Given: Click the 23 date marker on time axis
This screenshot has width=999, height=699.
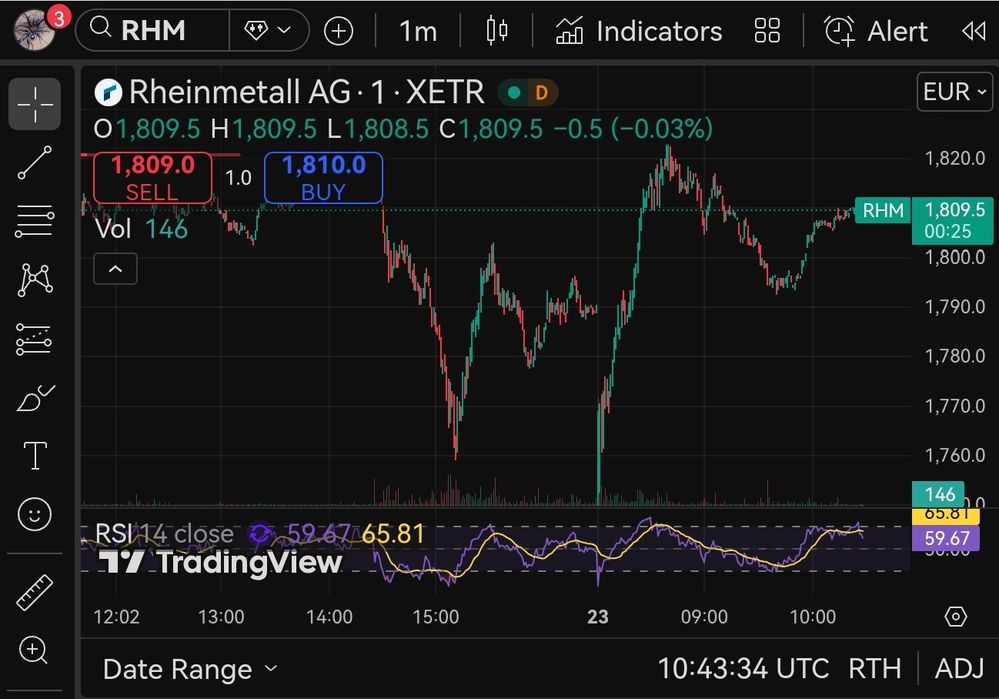Looking at the screenshot, I should (x=598, y=617).
